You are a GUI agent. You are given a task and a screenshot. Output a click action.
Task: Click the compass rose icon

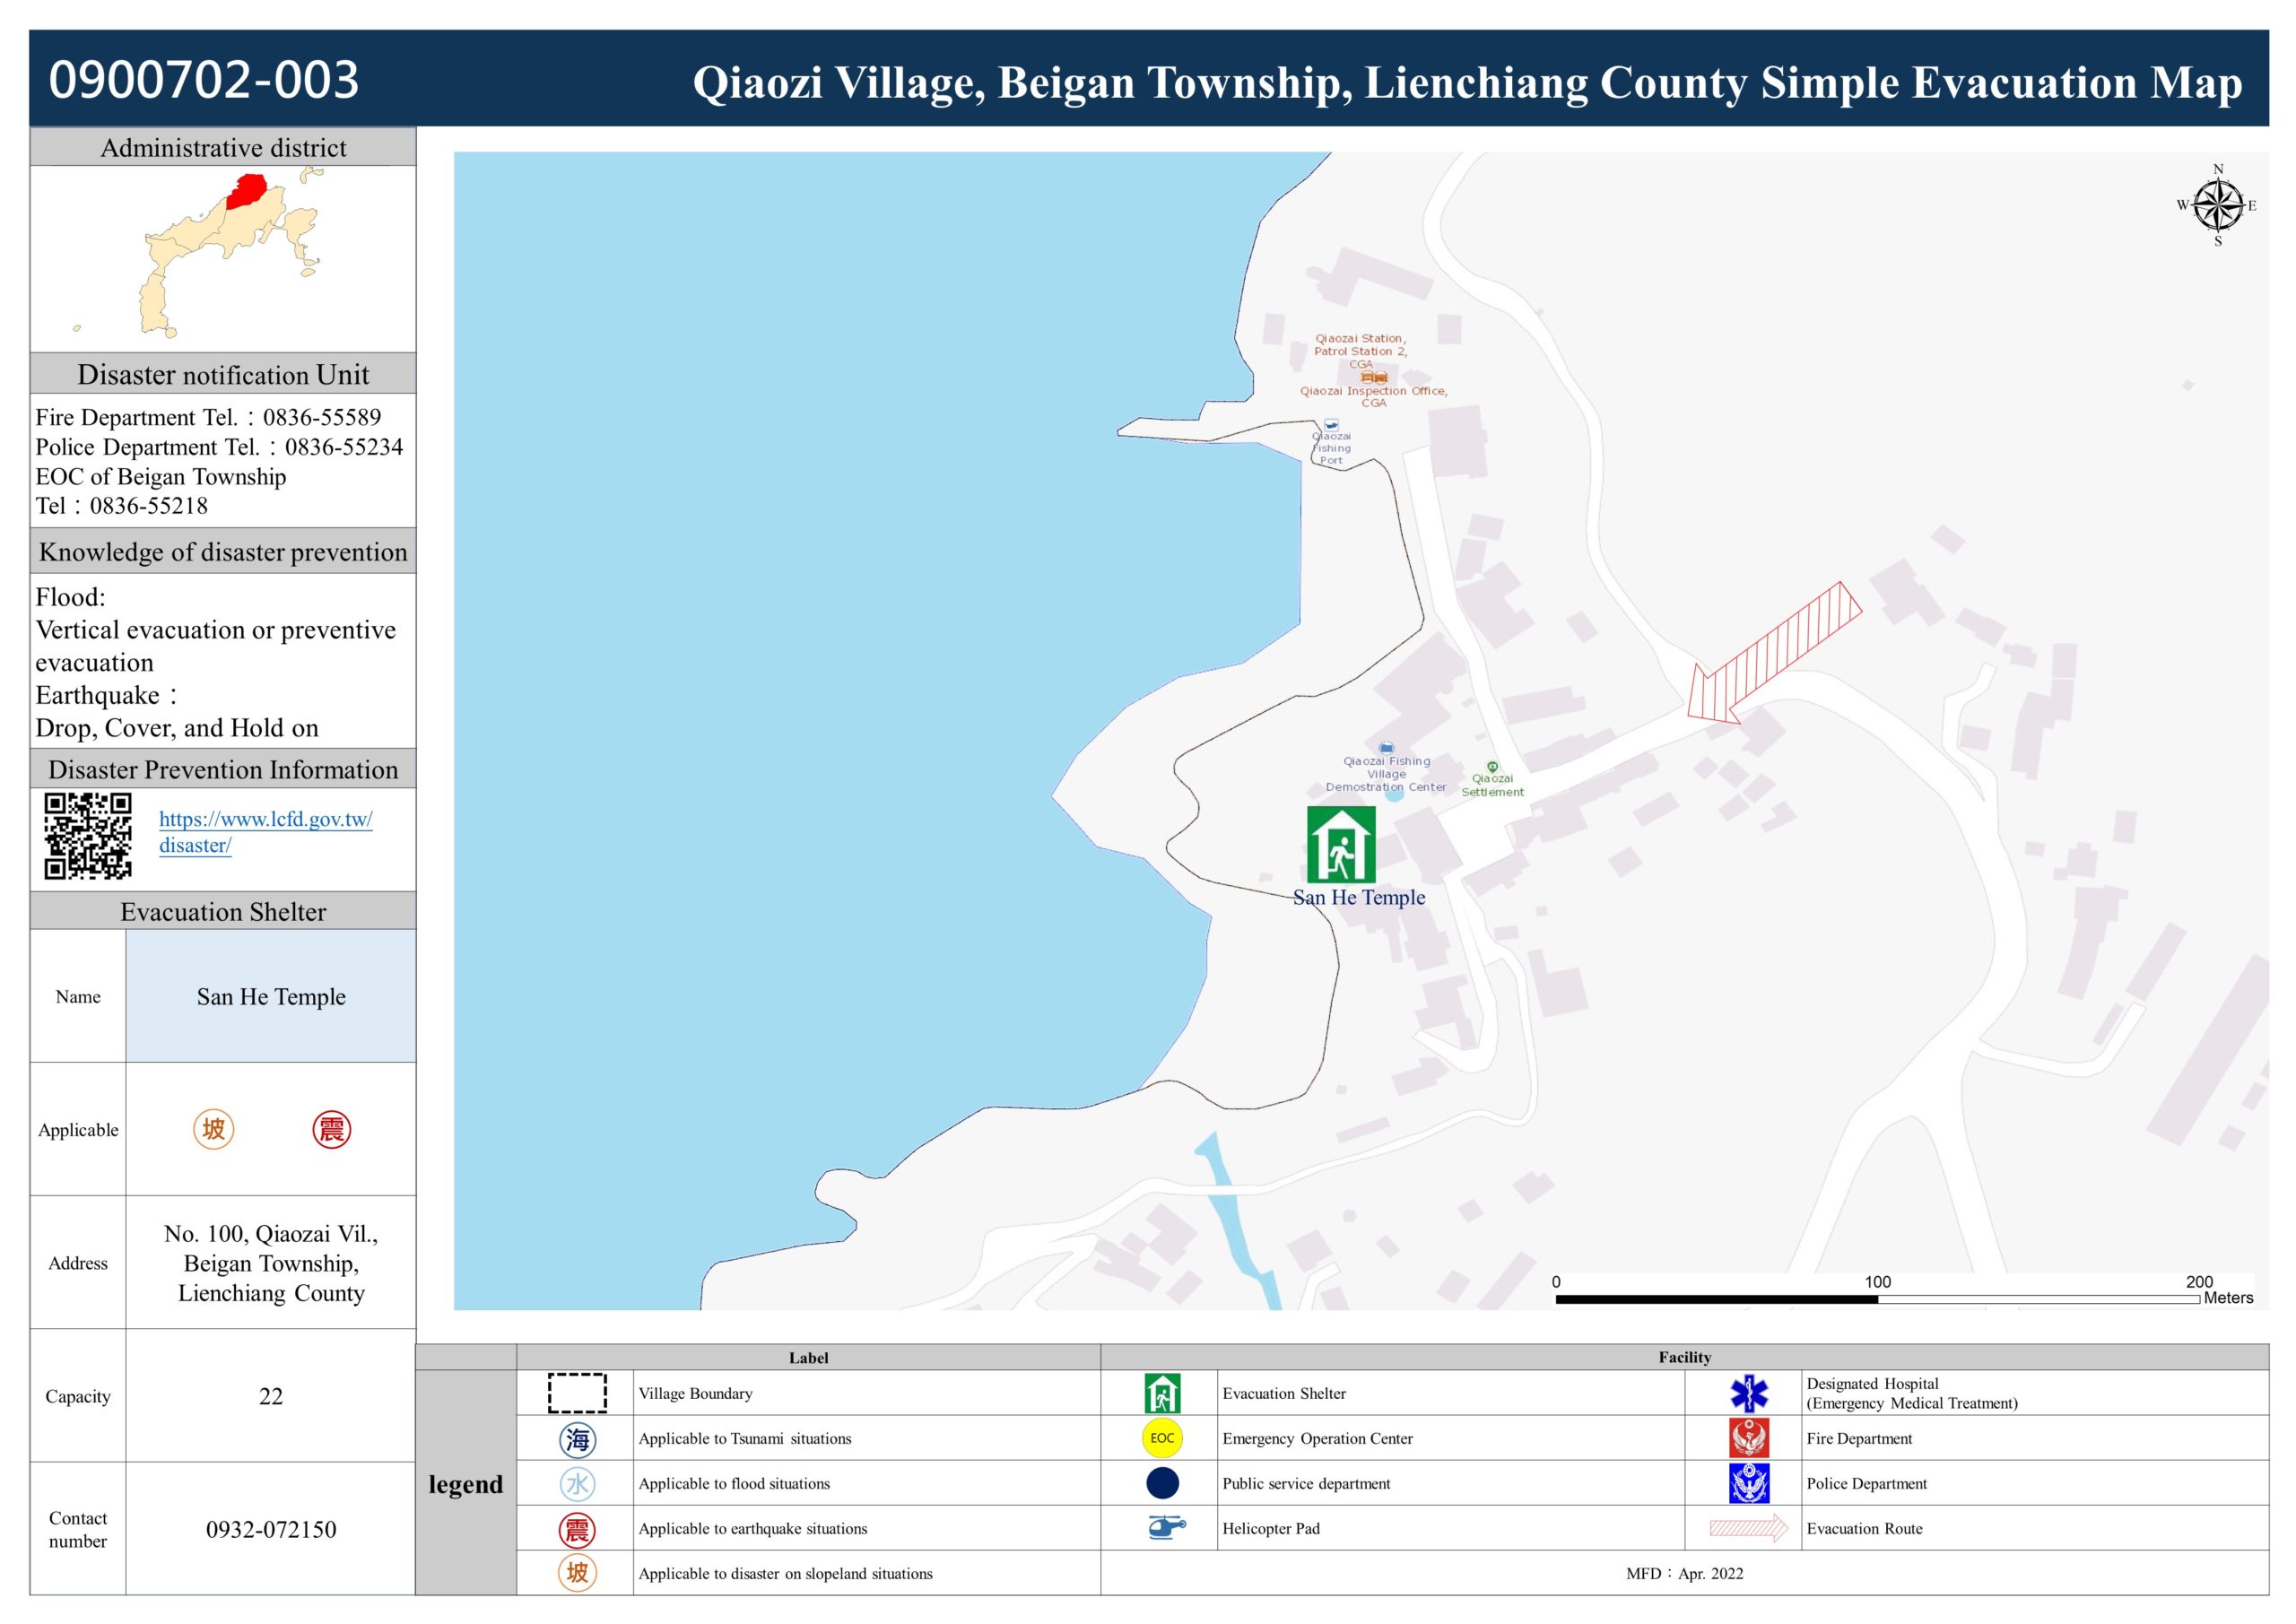pyautogui.click(x=2217, y=205)
